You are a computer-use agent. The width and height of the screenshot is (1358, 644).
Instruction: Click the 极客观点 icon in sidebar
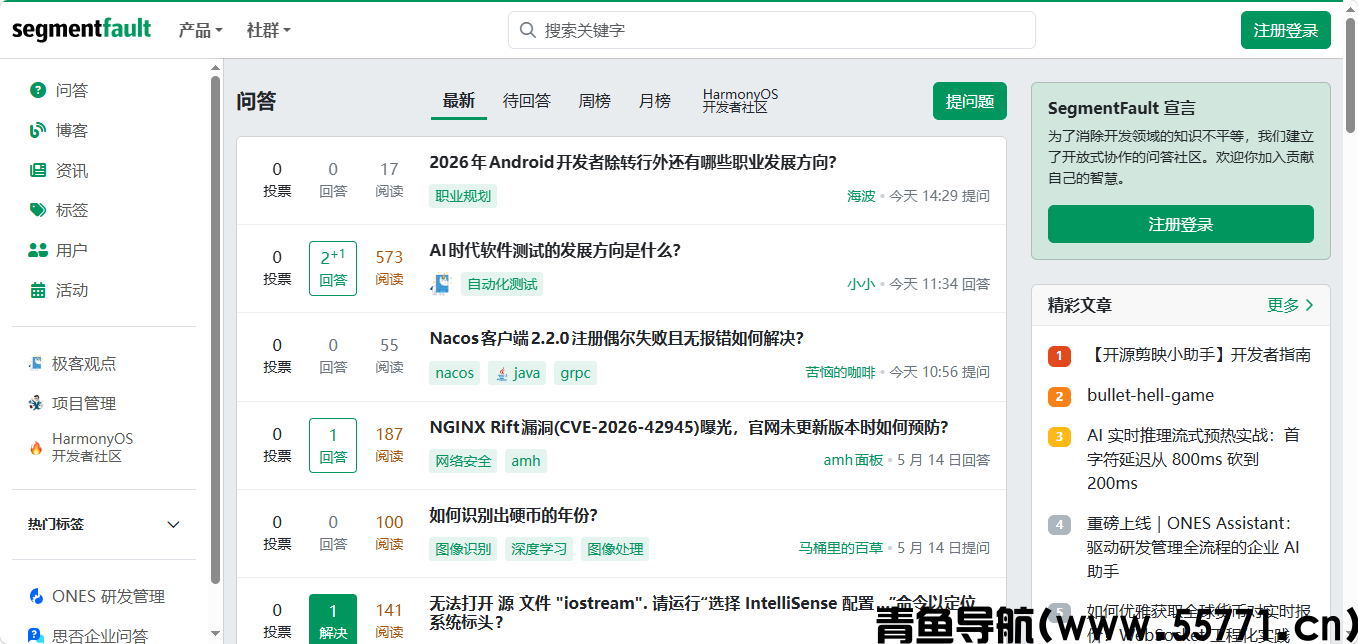[x=35, y=363]
